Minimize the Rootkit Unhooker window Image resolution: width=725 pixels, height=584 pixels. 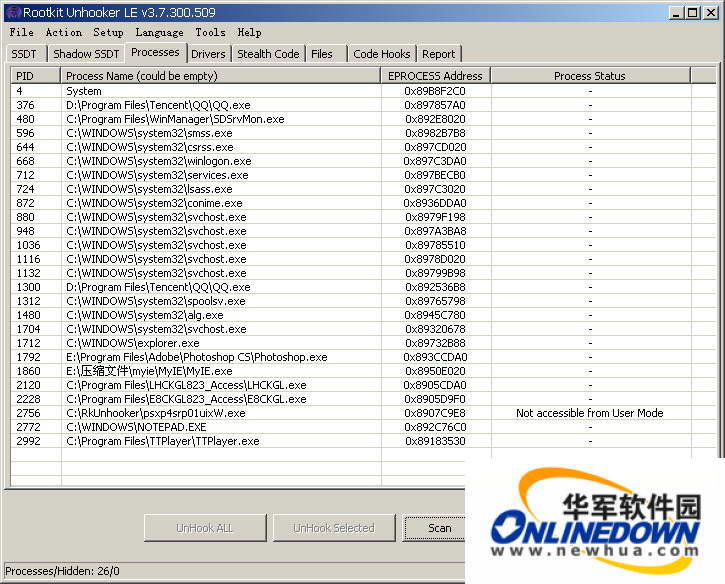pyautogui.click(x=676, y=13)
